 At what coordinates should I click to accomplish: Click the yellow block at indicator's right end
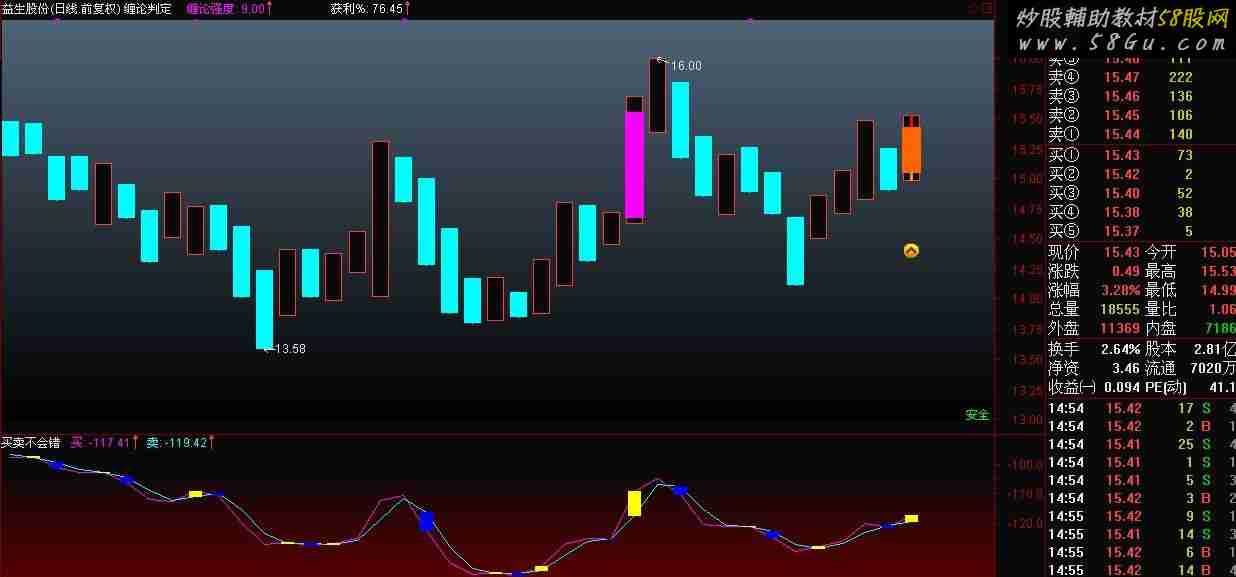point(911,518)
